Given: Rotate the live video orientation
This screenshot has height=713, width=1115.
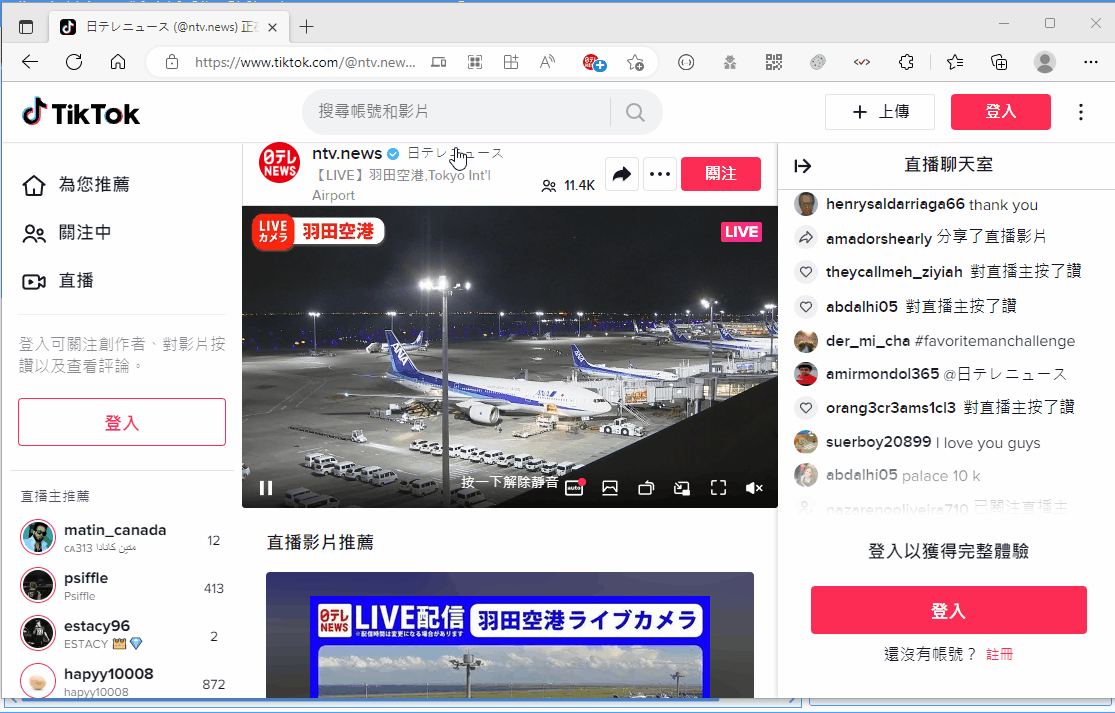Looking at the screenshot, I should [646, 488].
